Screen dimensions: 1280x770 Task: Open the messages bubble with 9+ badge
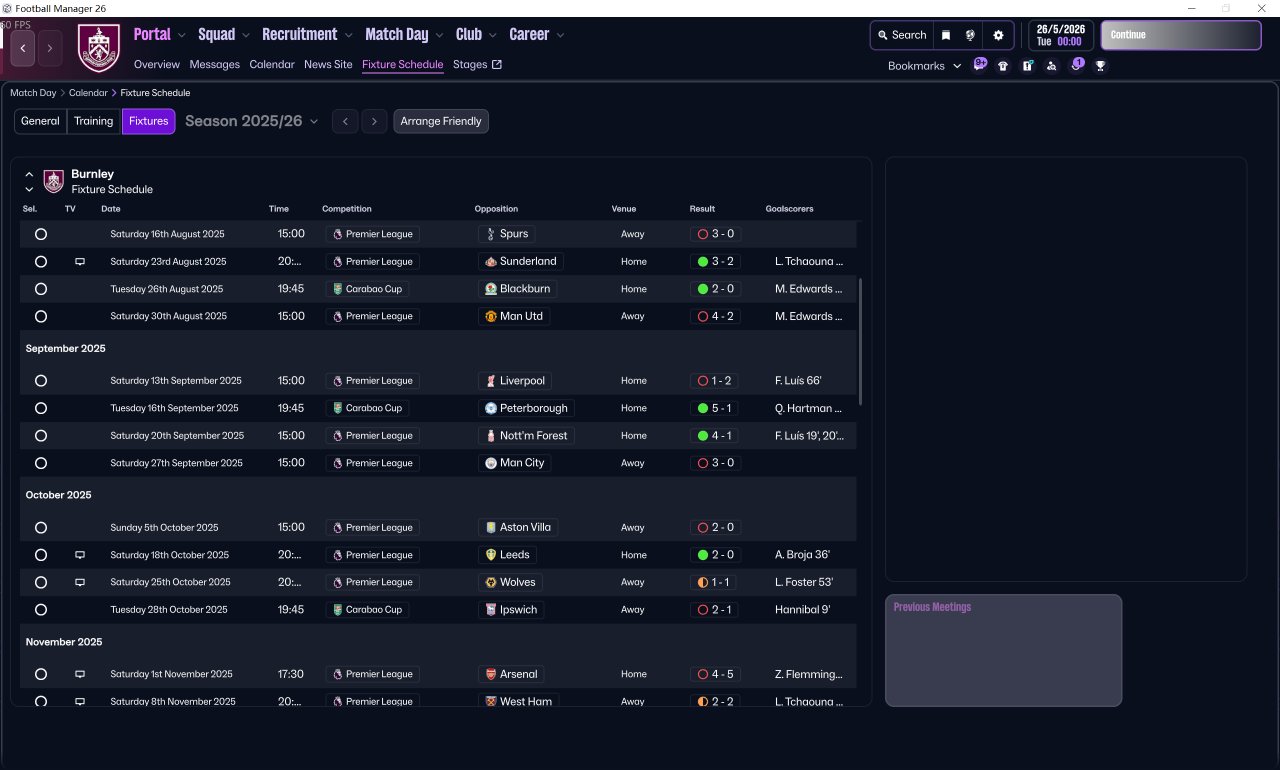click(980, 65)
